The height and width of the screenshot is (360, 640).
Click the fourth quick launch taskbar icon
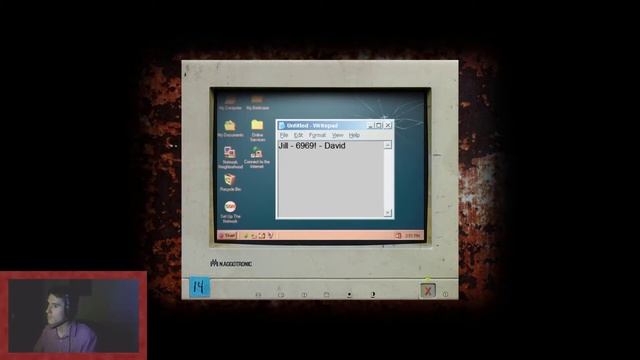(270, 236)
